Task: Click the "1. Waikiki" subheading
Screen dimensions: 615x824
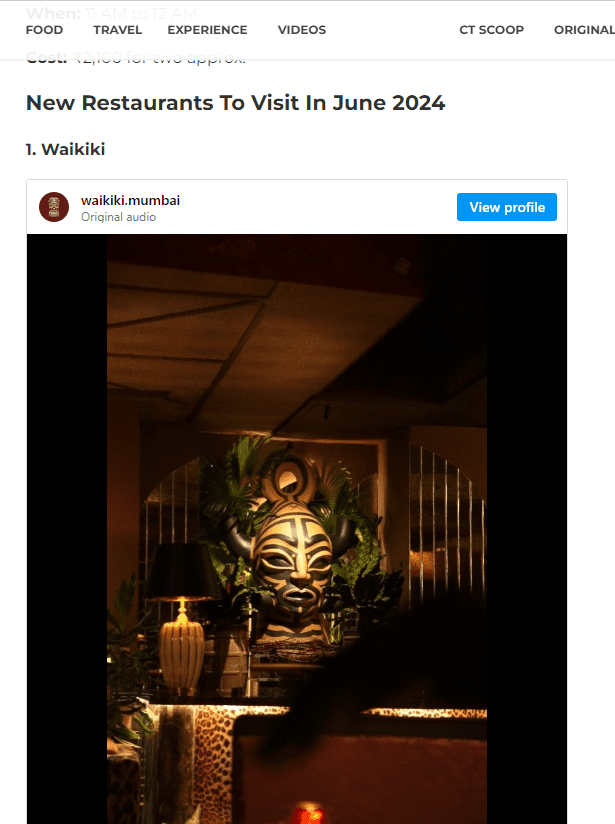Action: pos(66,149)
